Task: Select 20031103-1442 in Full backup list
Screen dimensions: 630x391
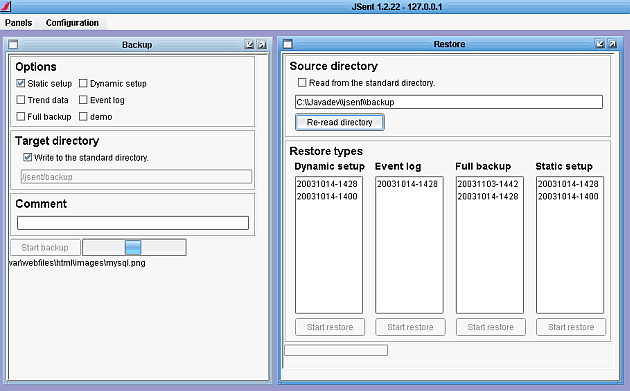Action: click(488, 184)
